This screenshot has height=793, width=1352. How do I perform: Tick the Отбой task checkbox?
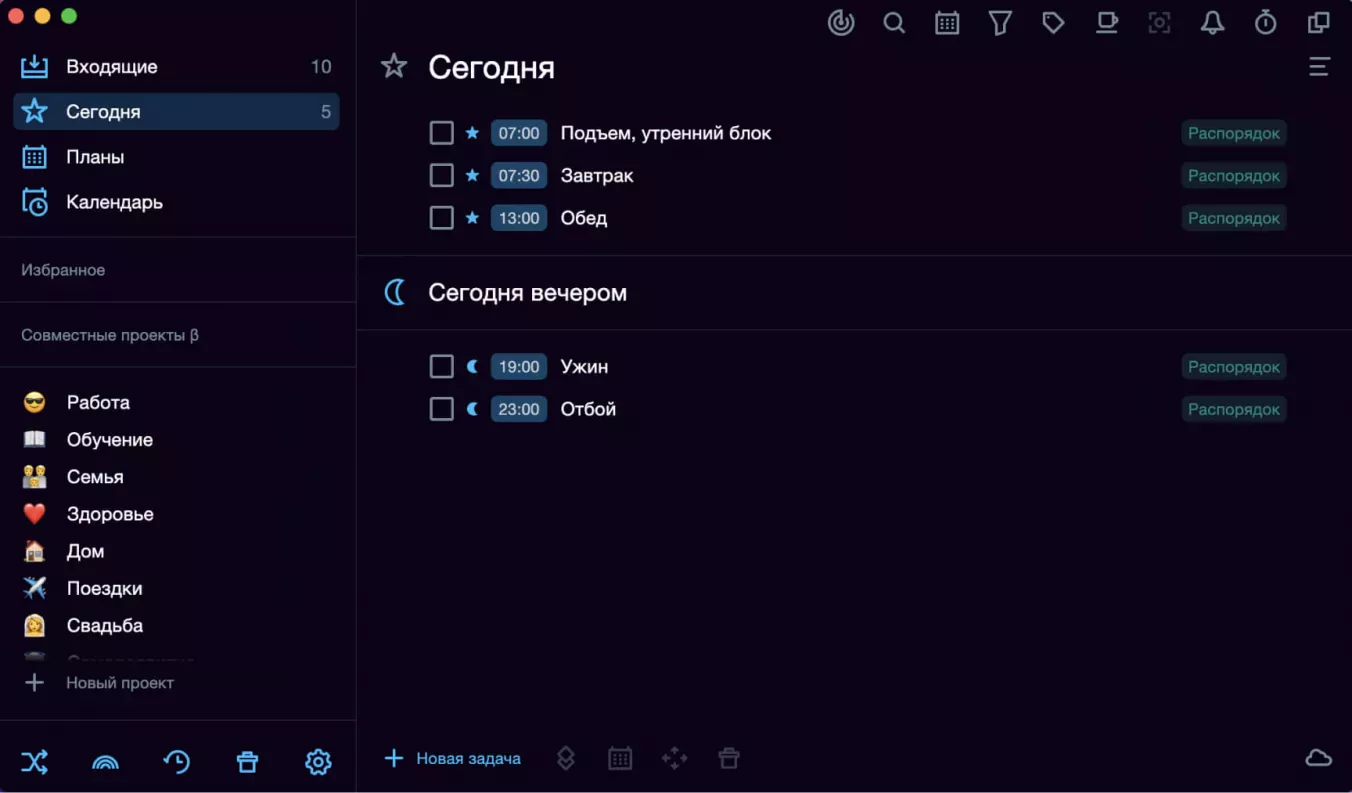coord(442,409)
